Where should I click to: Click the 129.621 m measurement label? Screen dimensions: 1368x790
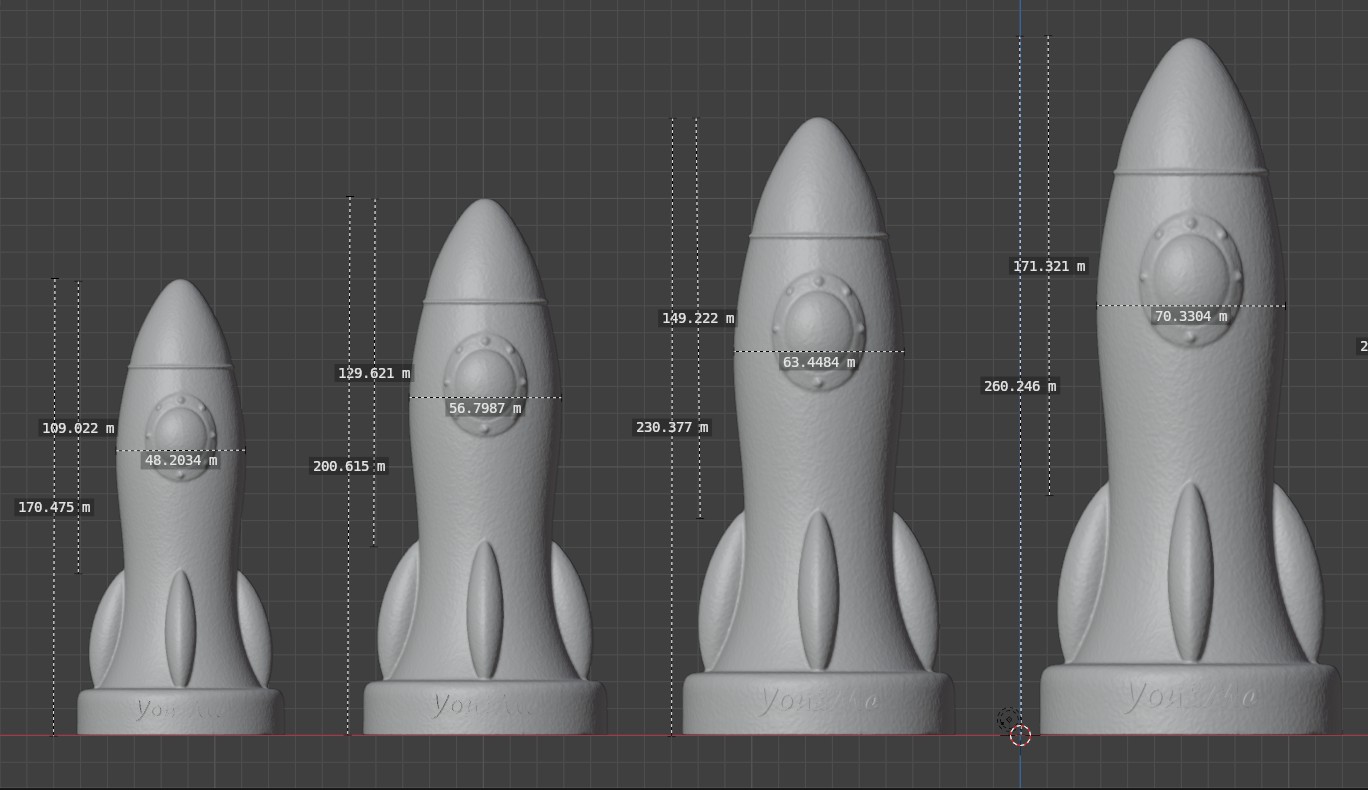coord(374,373)
